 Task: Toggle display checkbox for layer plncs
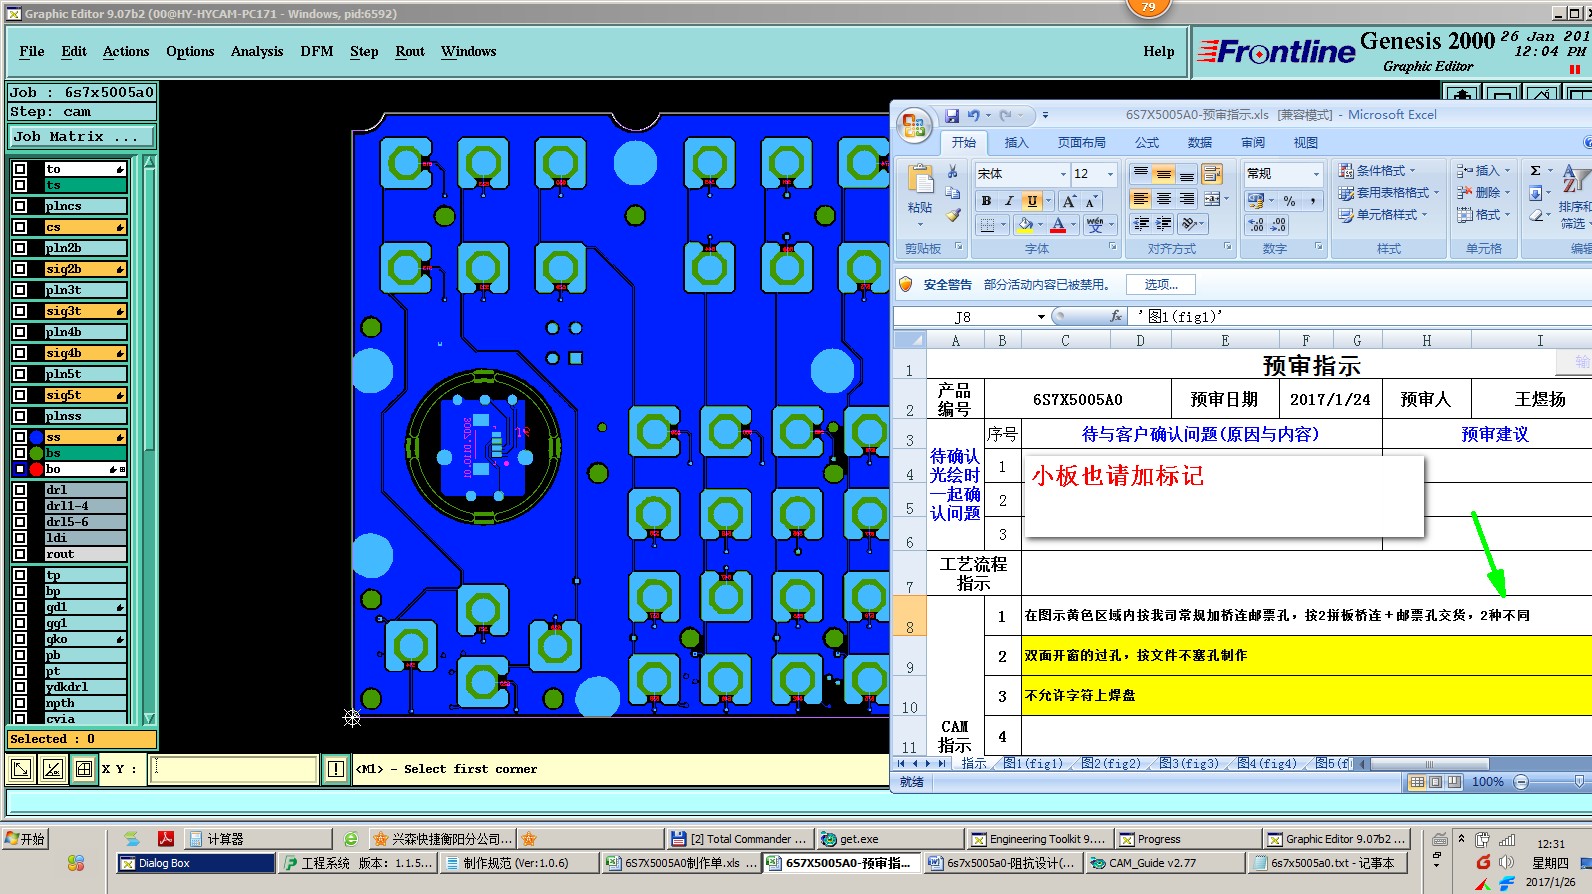coord(20,206)
